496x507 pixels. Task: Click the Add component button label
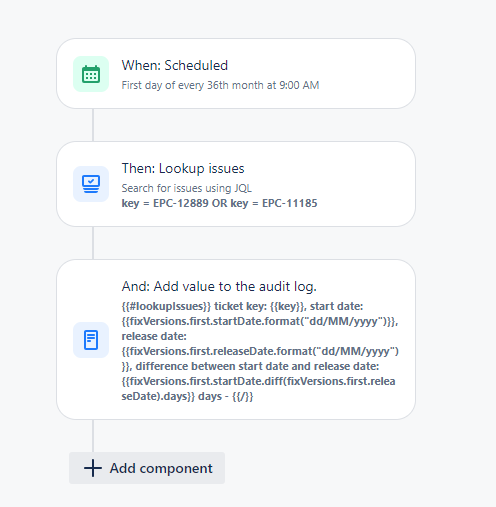(161, 468)
